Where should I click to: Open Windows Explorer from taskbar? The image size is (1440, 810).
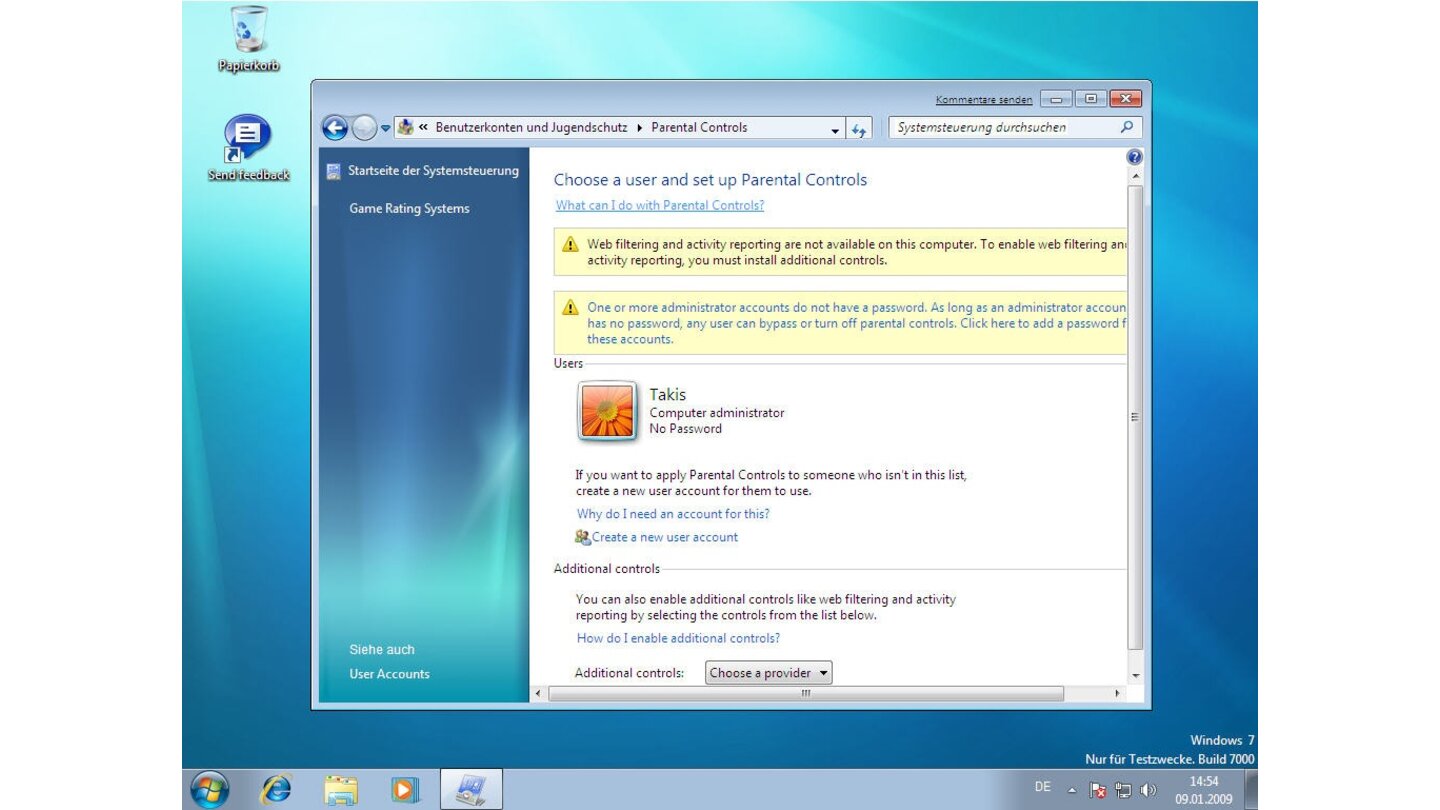pyautogui.click(x=340, y=790)
